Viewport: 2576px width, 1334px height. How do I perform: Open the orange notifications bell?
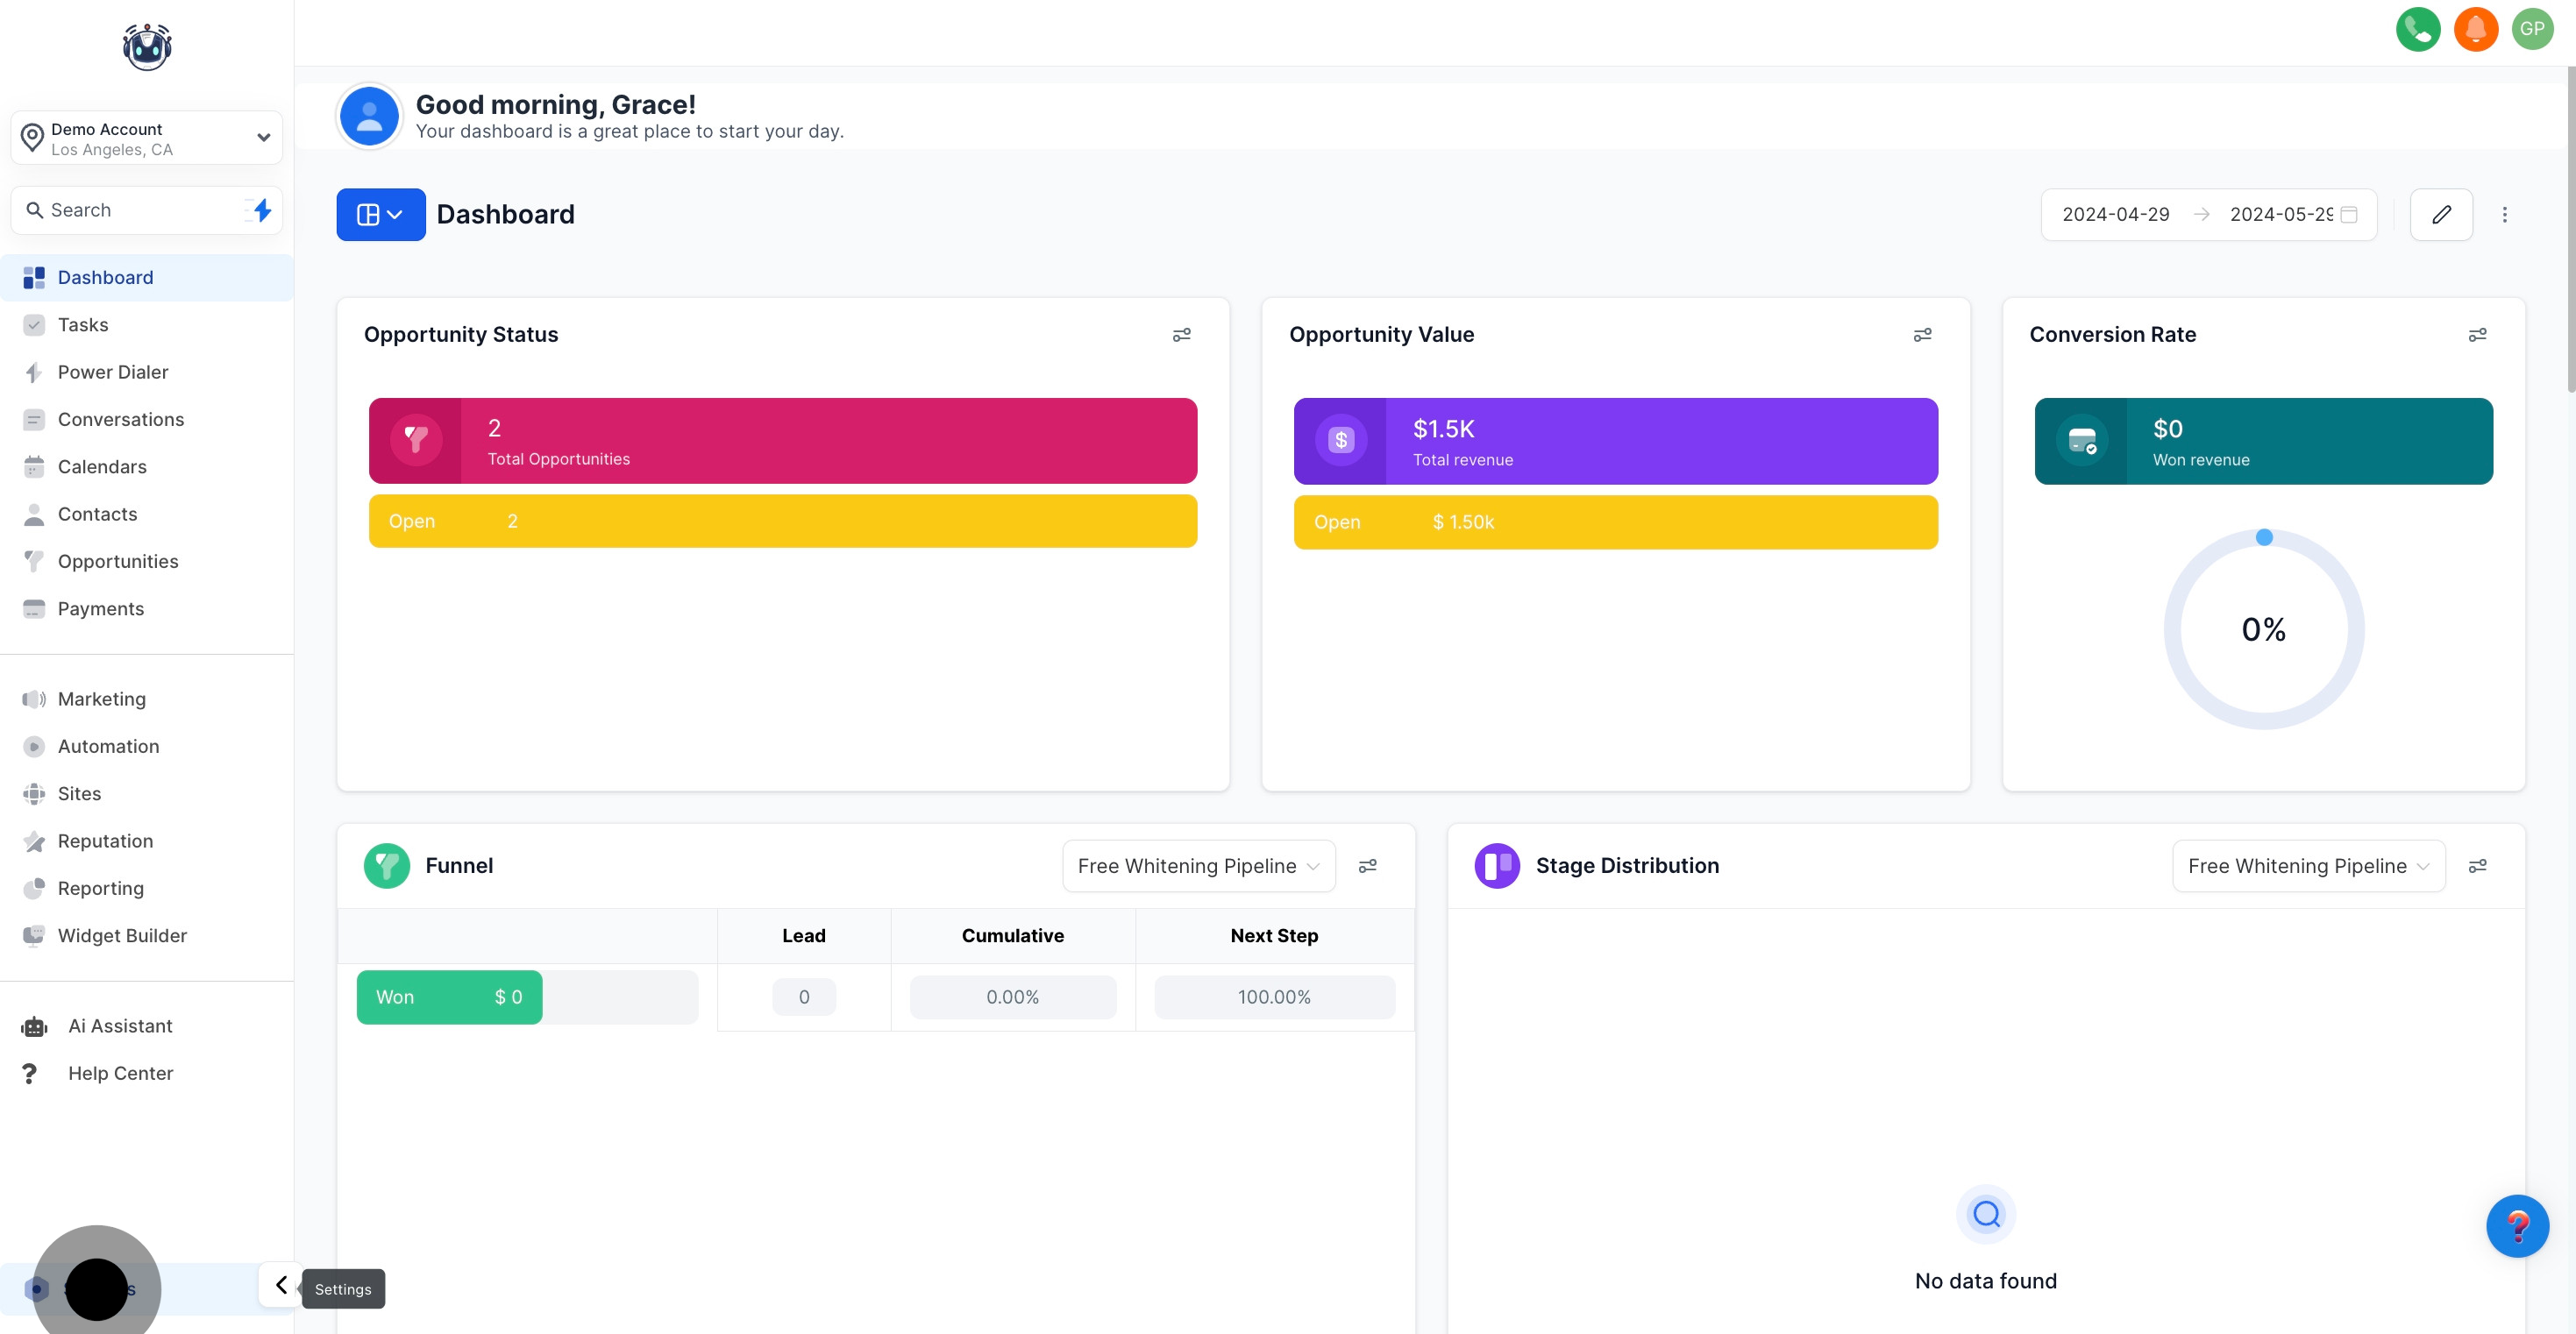pyautogui.click(x=2475, y=29)
